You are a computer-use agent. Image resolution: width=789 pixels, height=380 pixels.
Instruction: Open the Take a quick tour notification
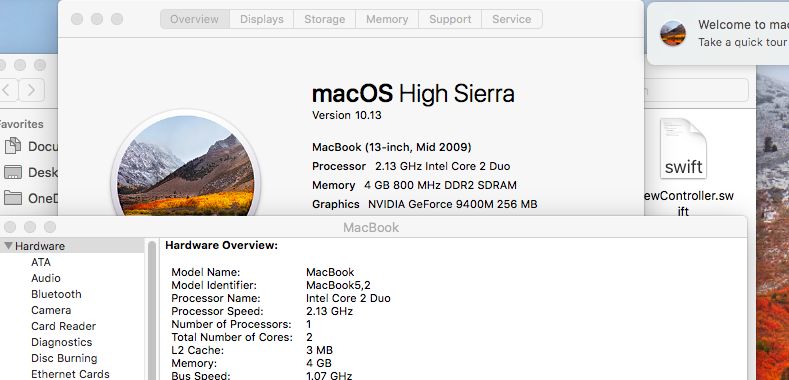[743, 42]
